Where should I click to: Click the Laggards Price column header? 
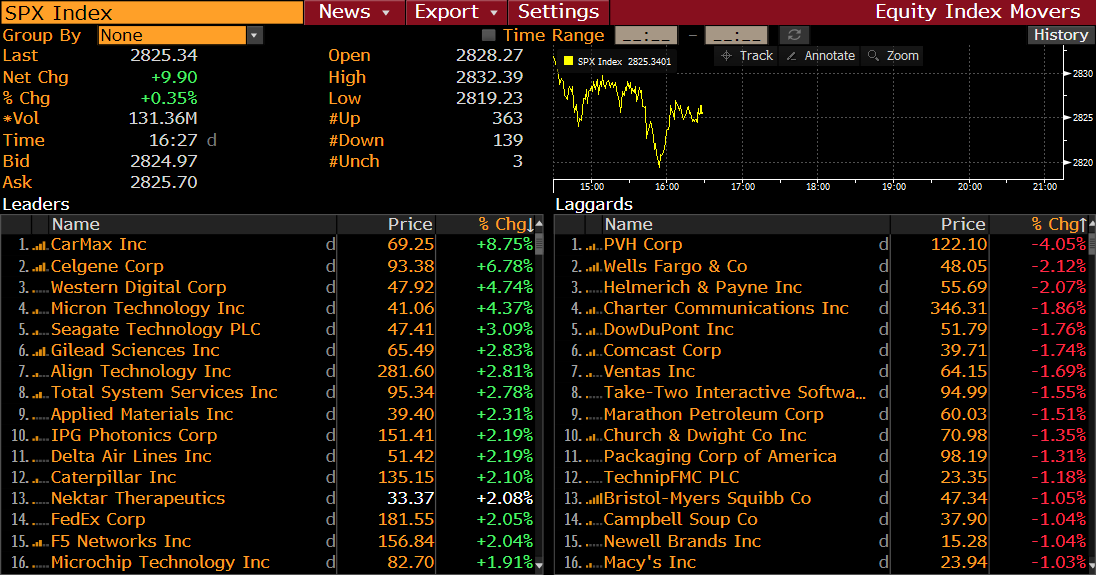[939, 224]
